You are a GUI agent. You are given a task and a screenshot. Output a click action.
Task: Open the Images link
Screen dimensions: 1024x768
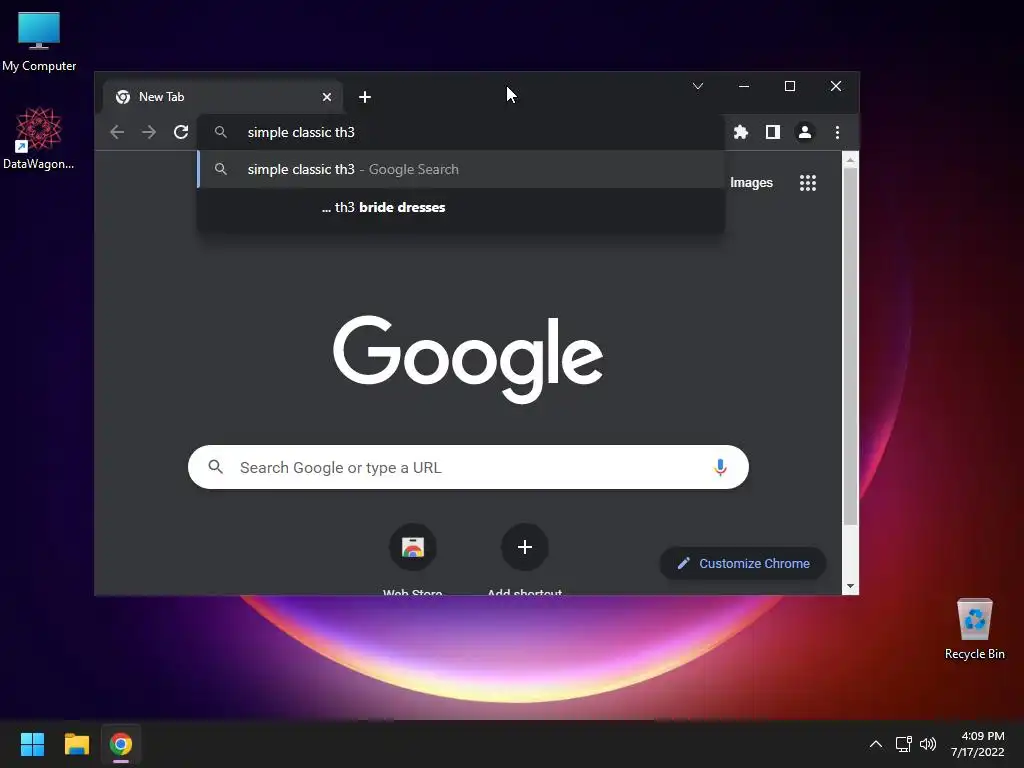pos(751,183)
